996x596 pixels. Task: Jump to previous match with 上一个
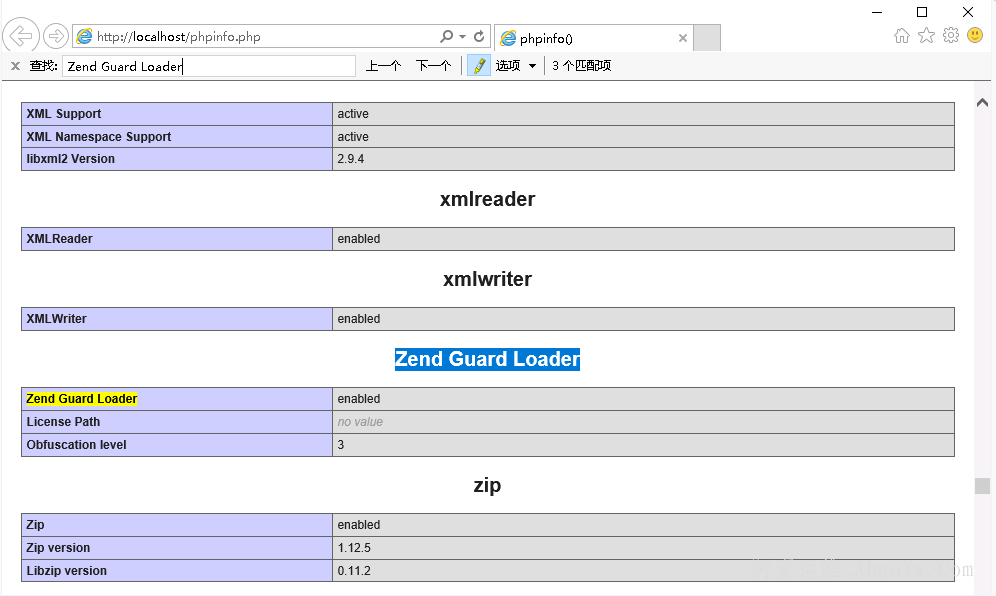pyautogui.click(x=383, y=66)
